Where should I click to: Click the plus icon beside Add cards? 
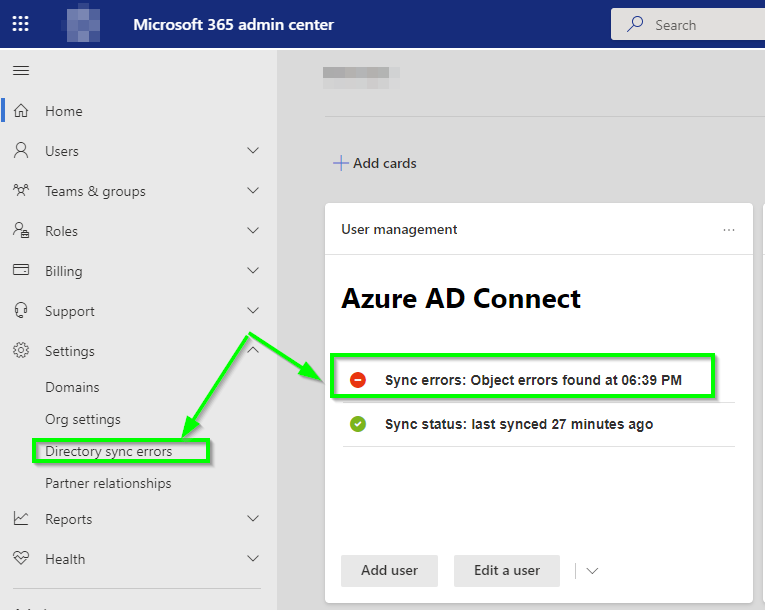341,163
